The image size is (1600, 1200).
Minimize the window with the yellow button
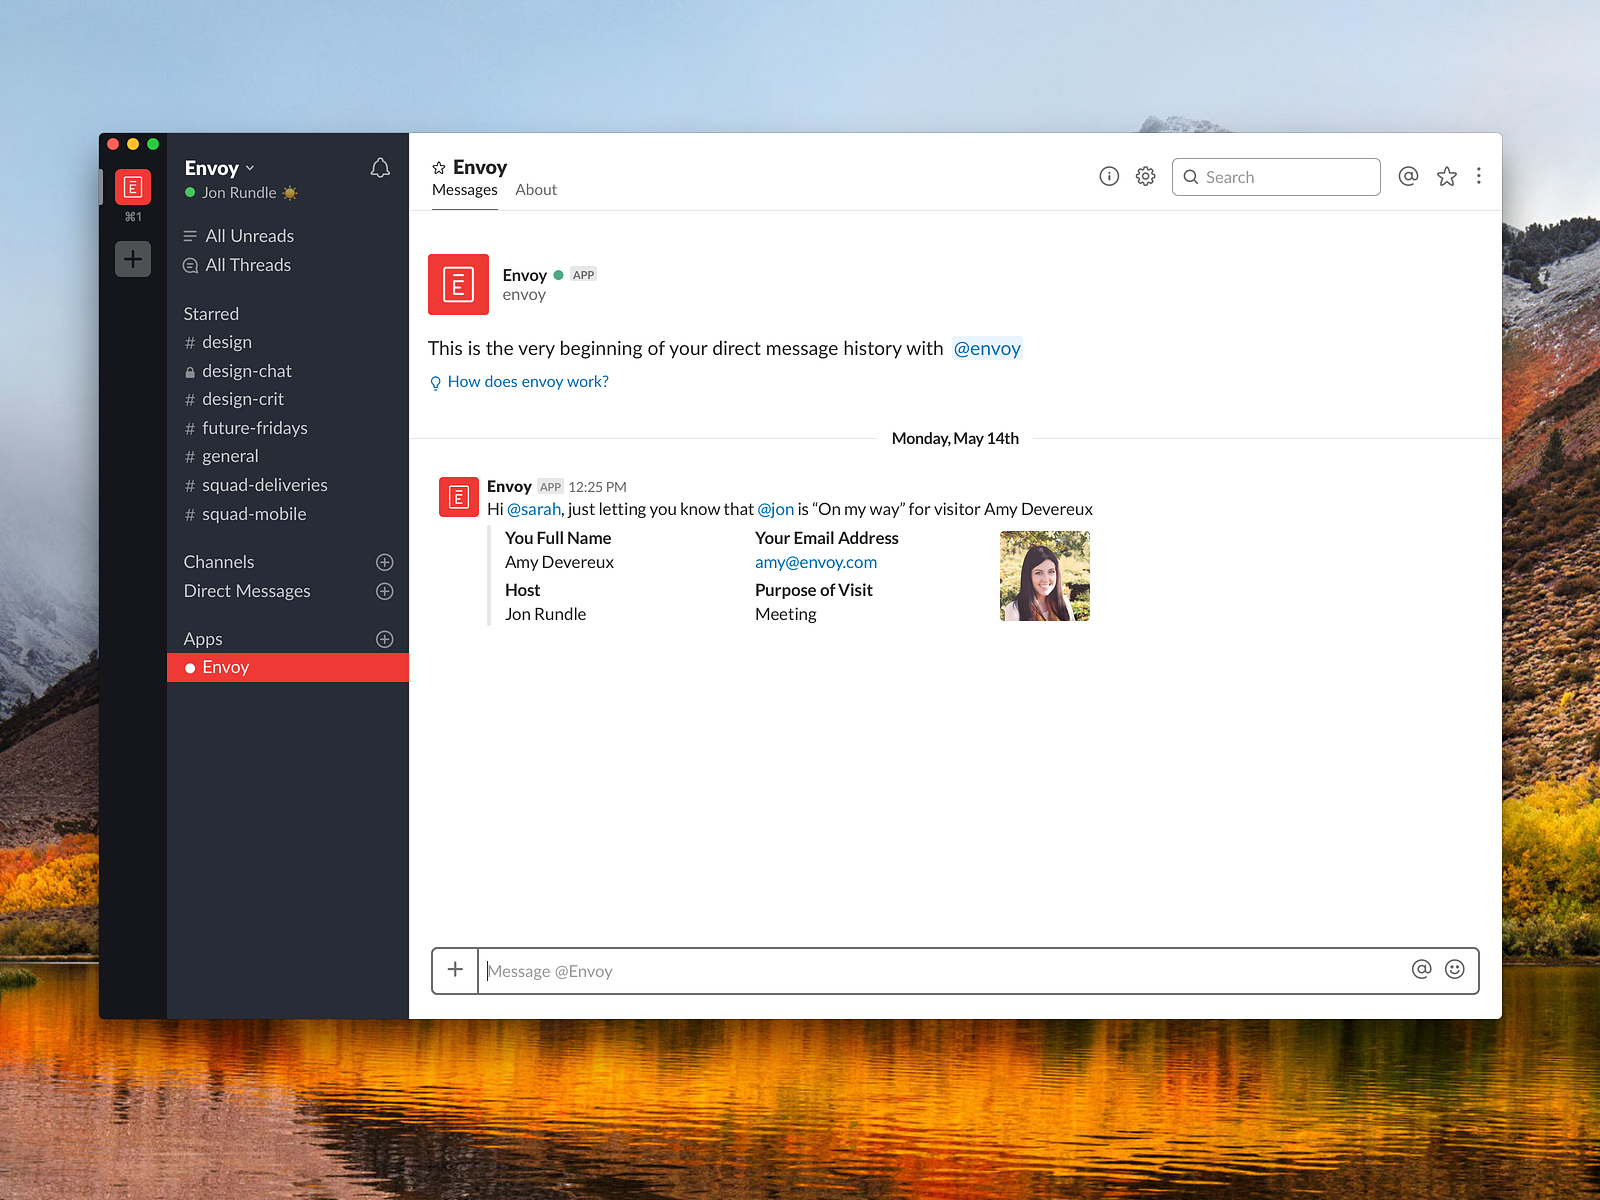click(x=133, y=144)
